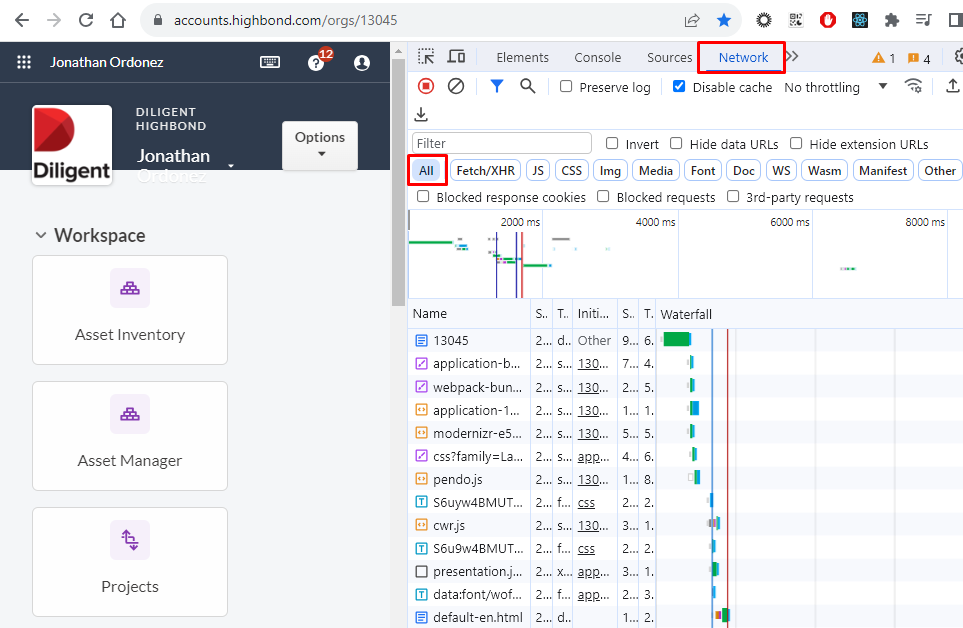Bookmark page using the star icon

[x=724, y=20]
